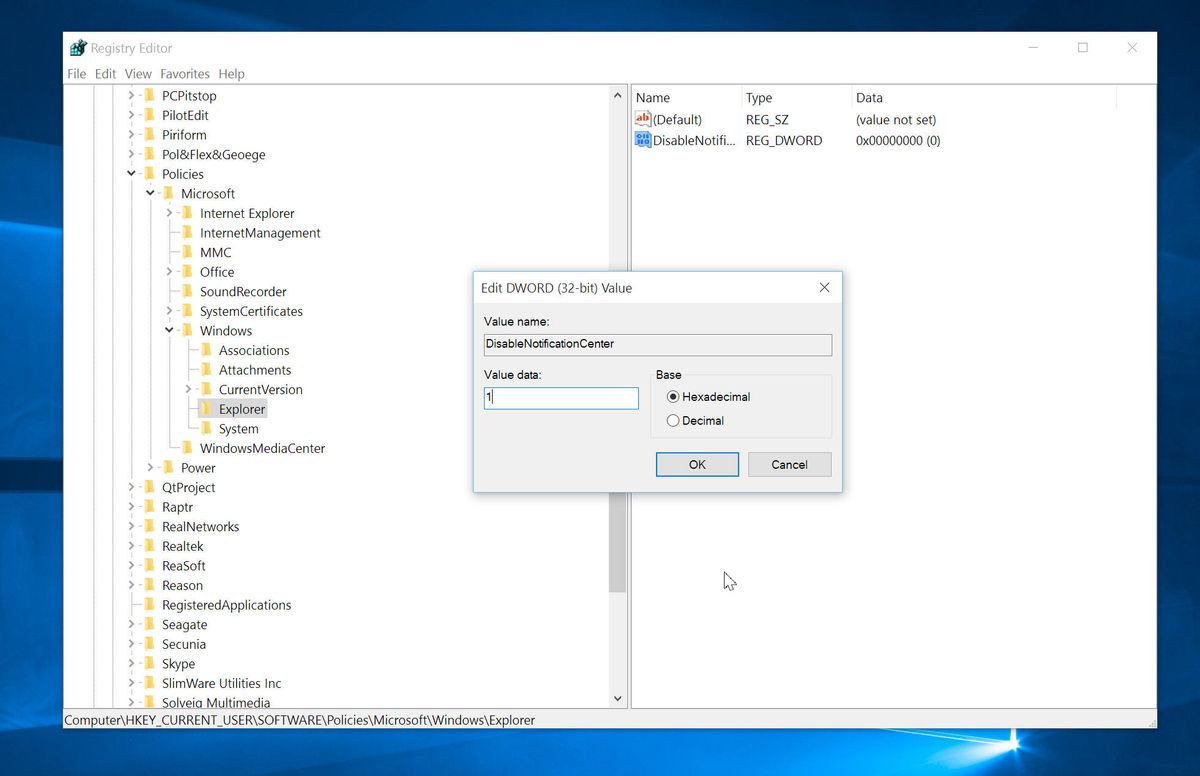Cancel the Edit DWORD dialog
The height and width of the screenshot is (776, 1200).
789,464
